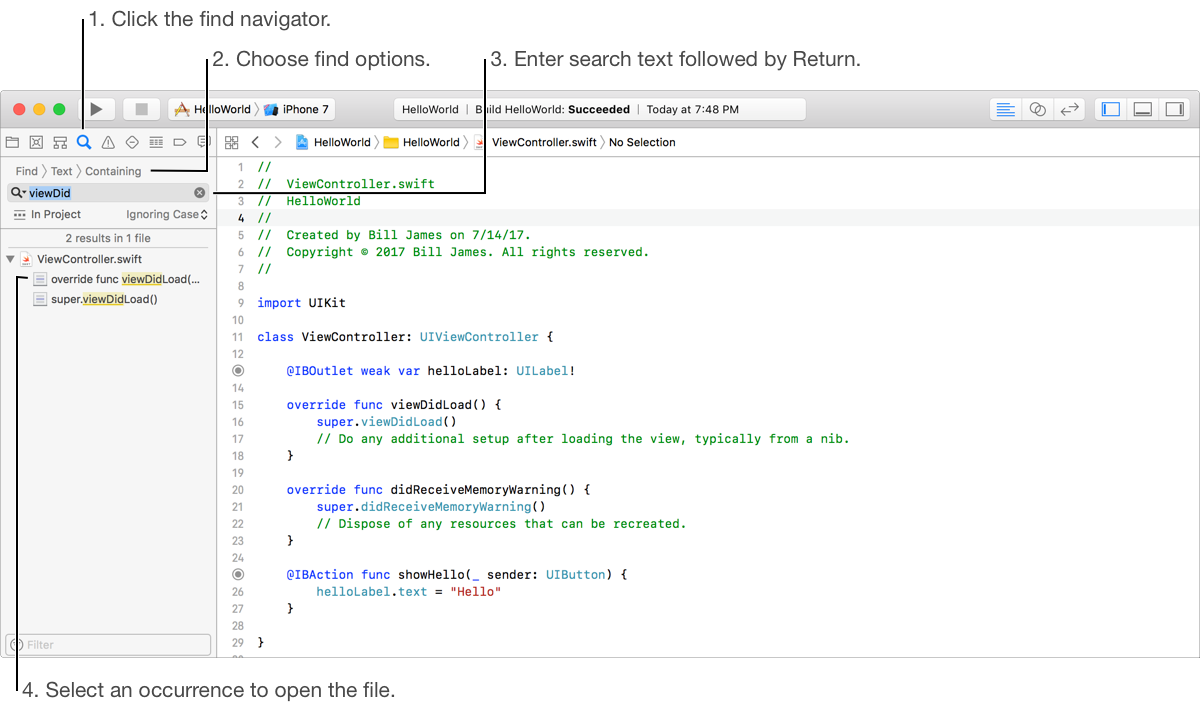Click No Selection in jump bar
Screen dimensions: 1200x708
pyautogui.click(x=642, y=142)
